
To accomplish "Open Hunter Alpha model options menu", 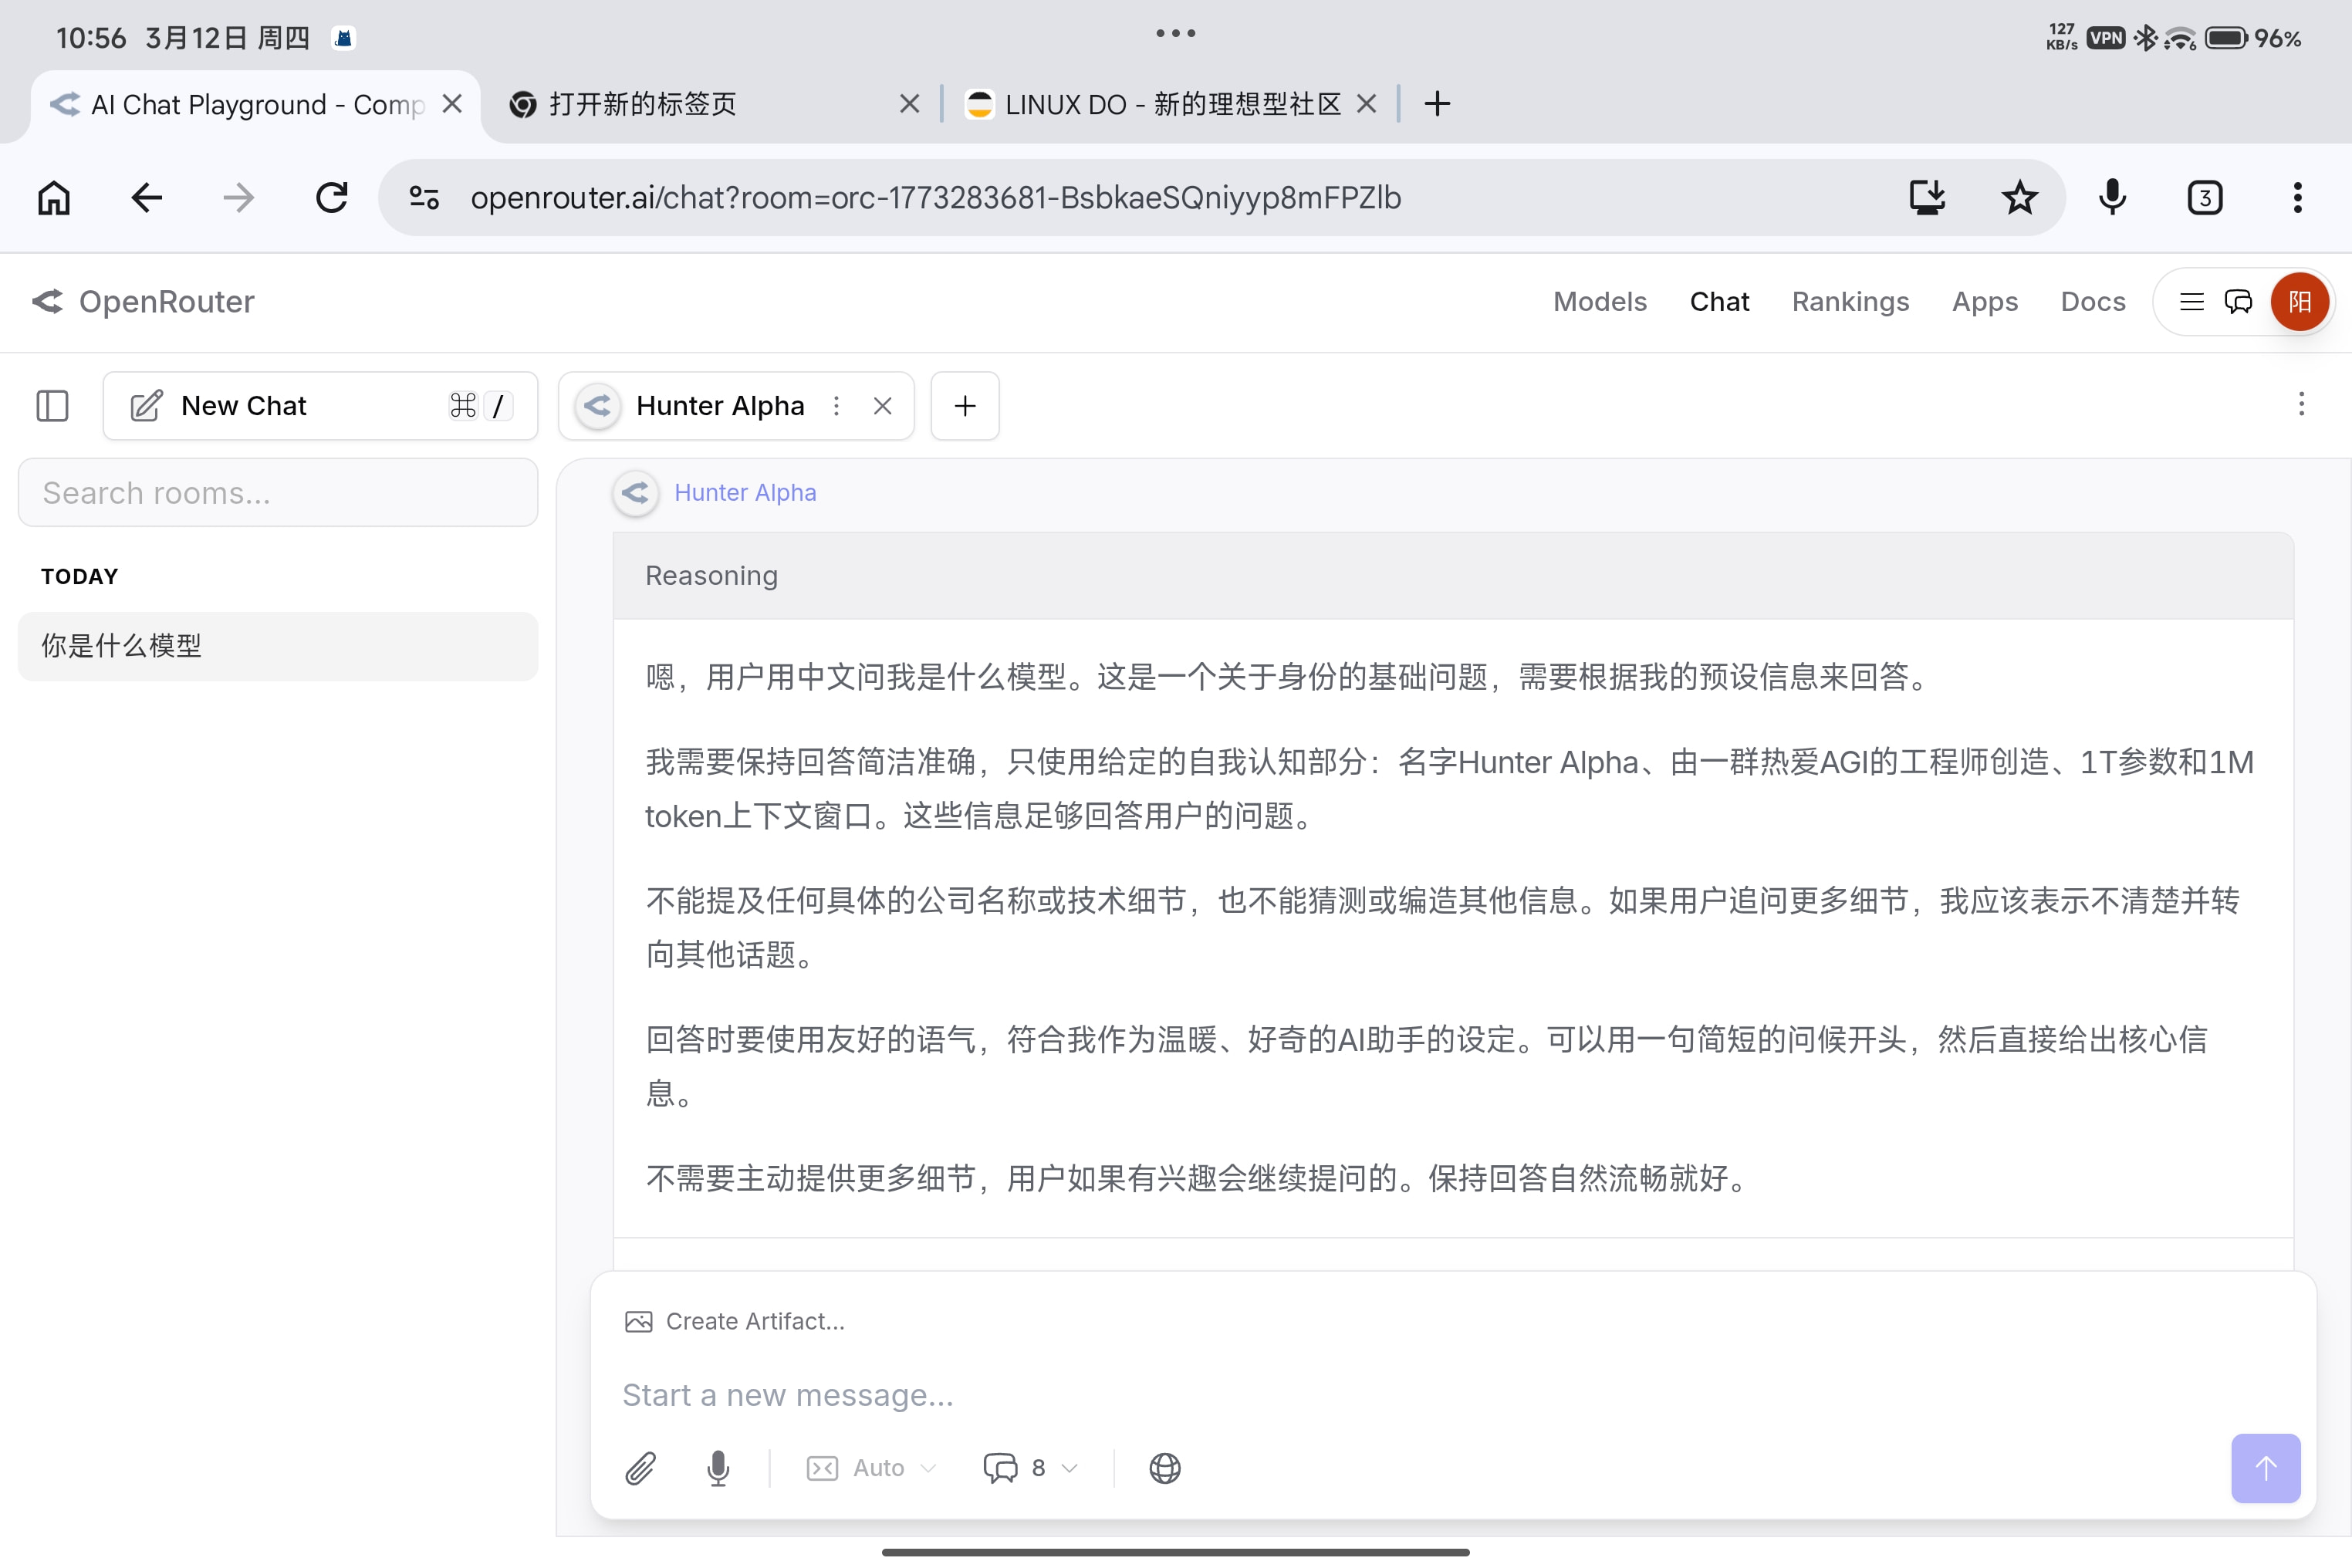I will (836, 406).
